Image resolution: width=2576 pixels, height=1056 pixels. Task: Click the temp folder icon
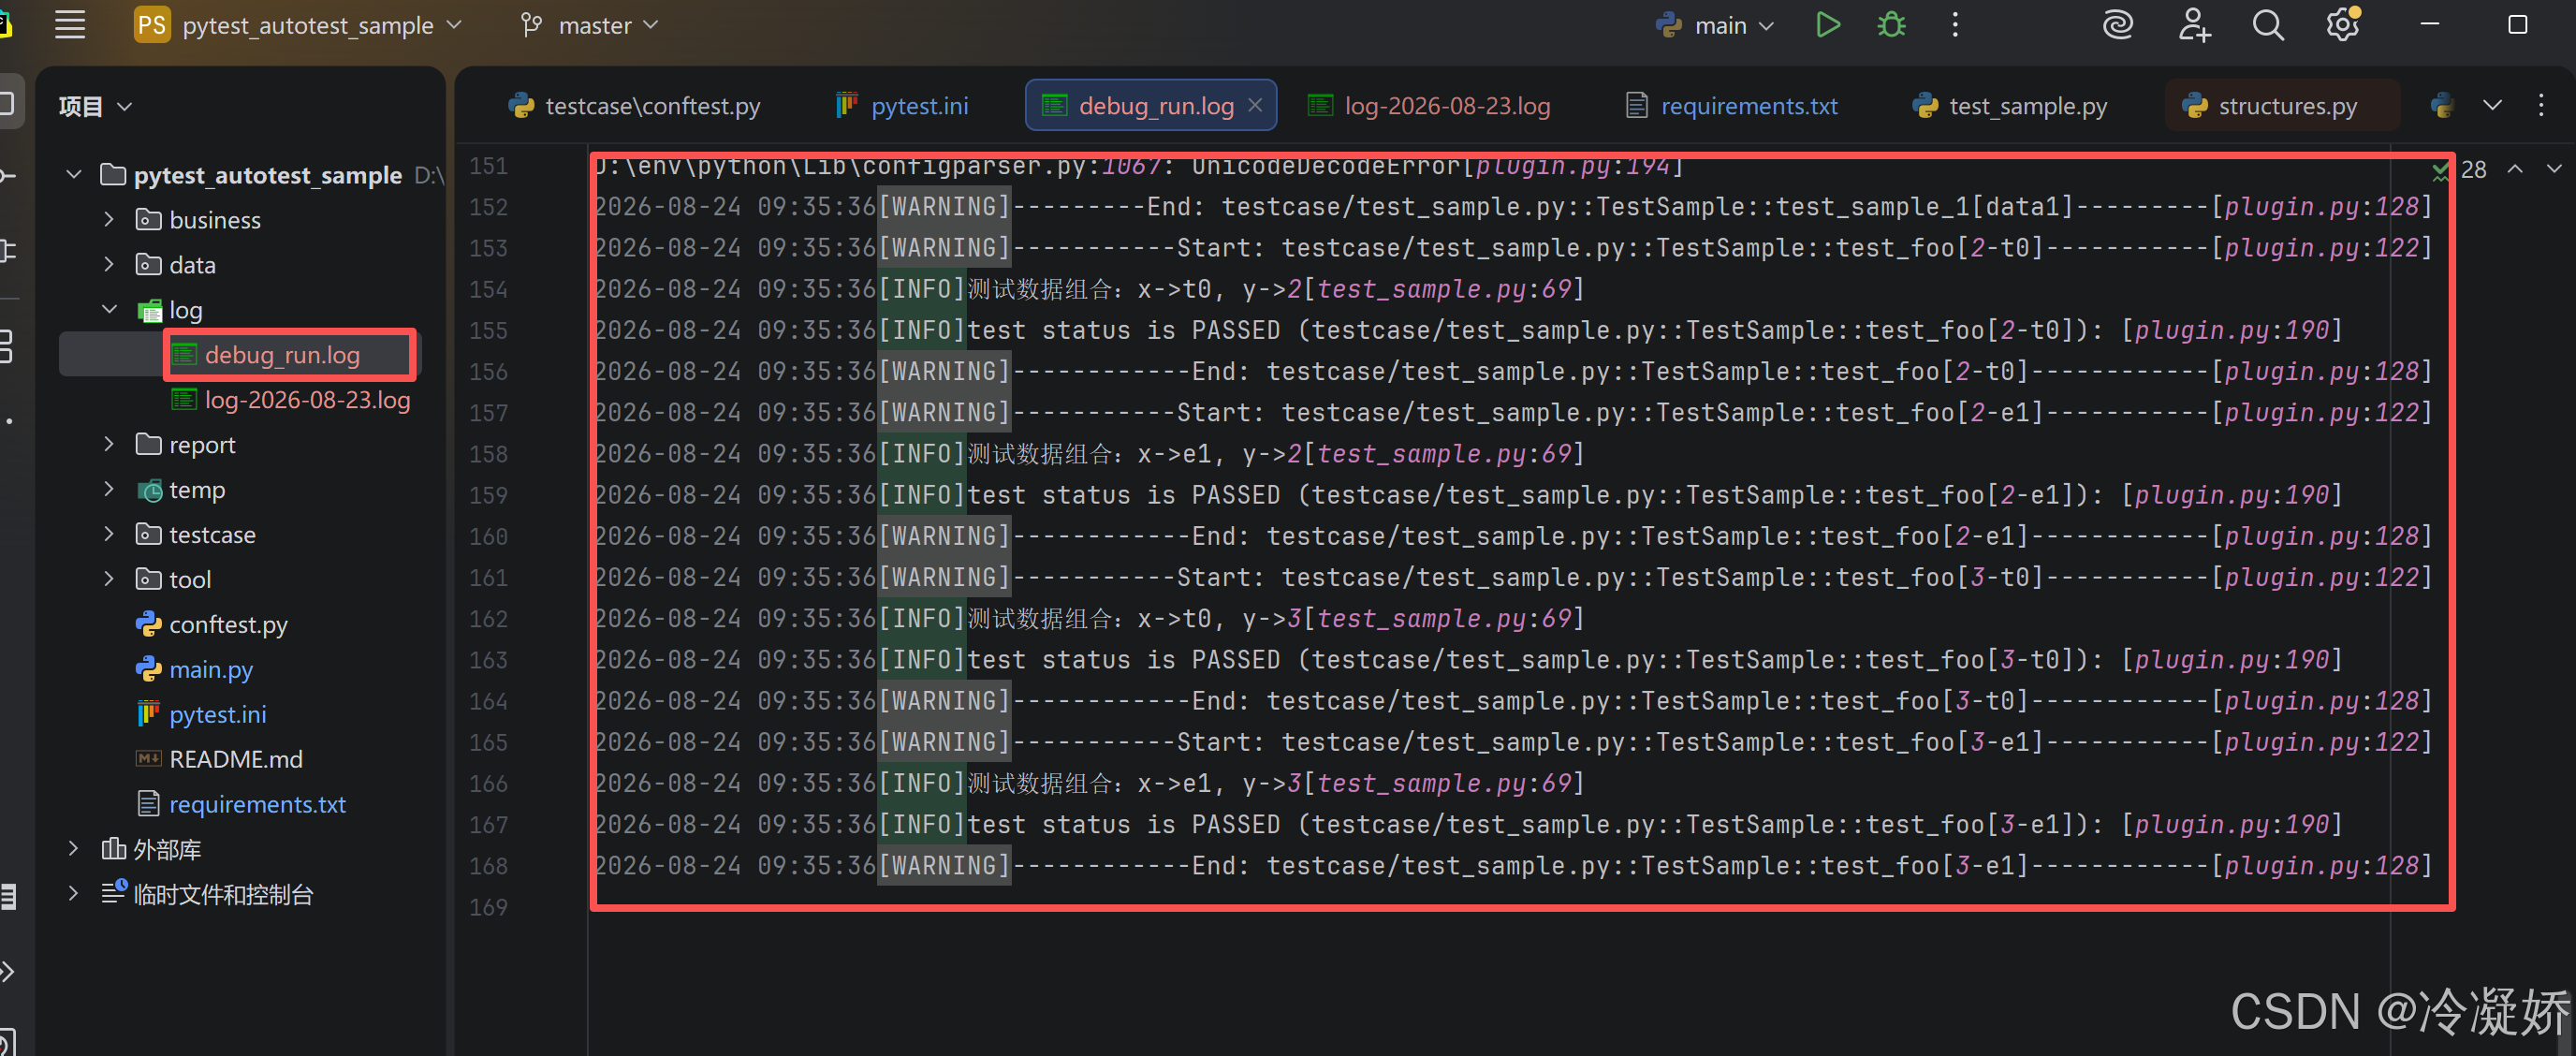(149, 490)
